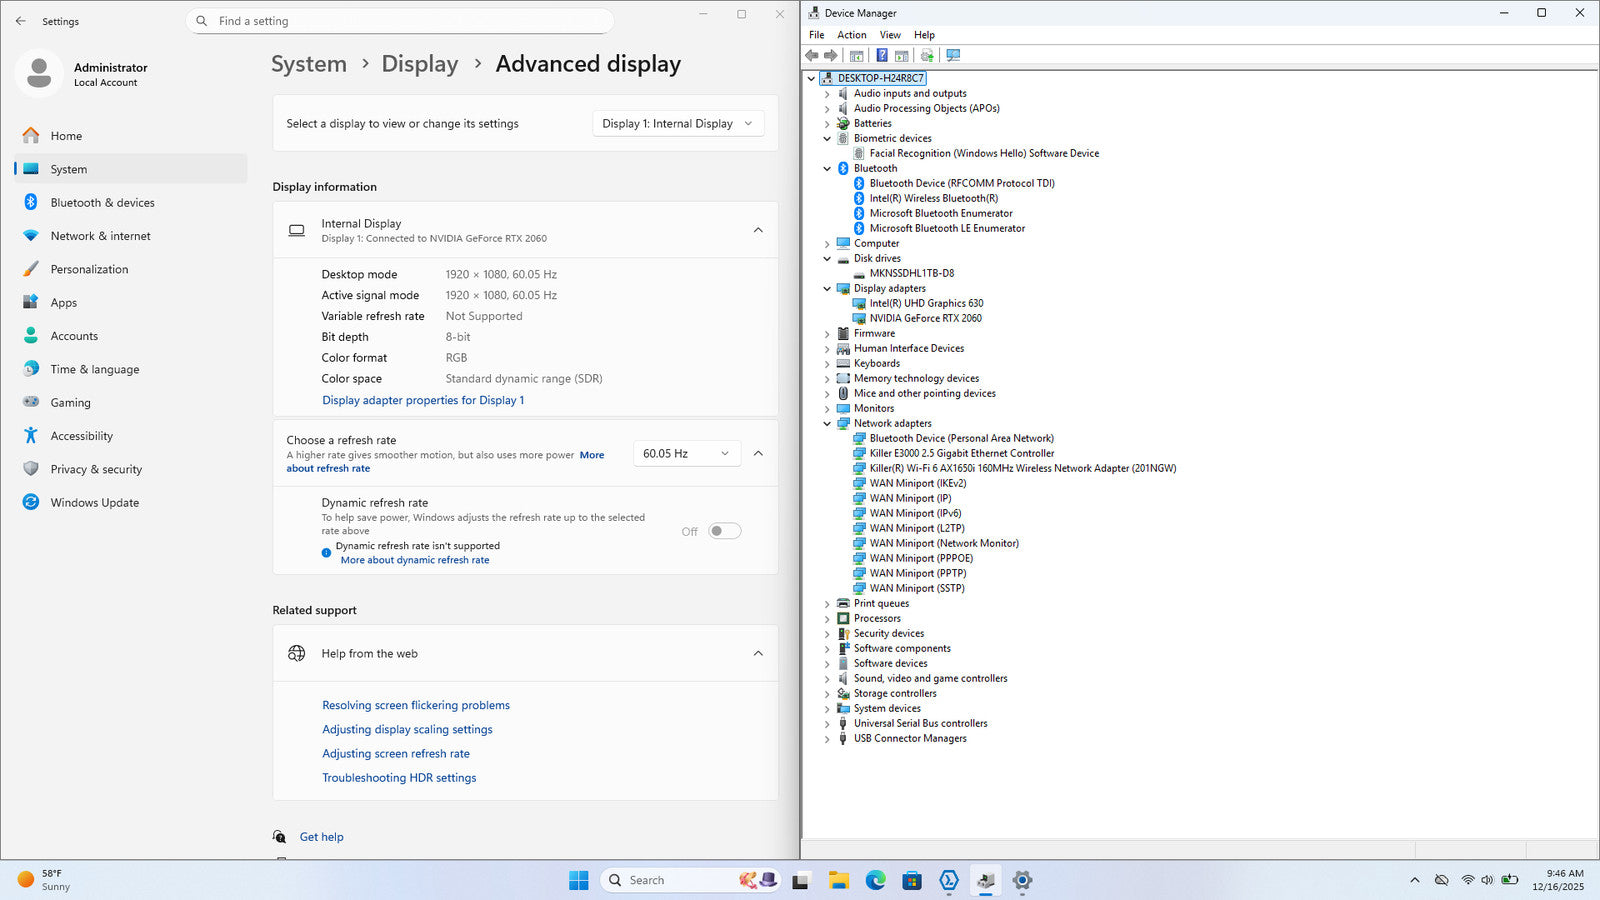Open the Action menu in Device Manager
The image size is (1600, 900).
point(851,35)
